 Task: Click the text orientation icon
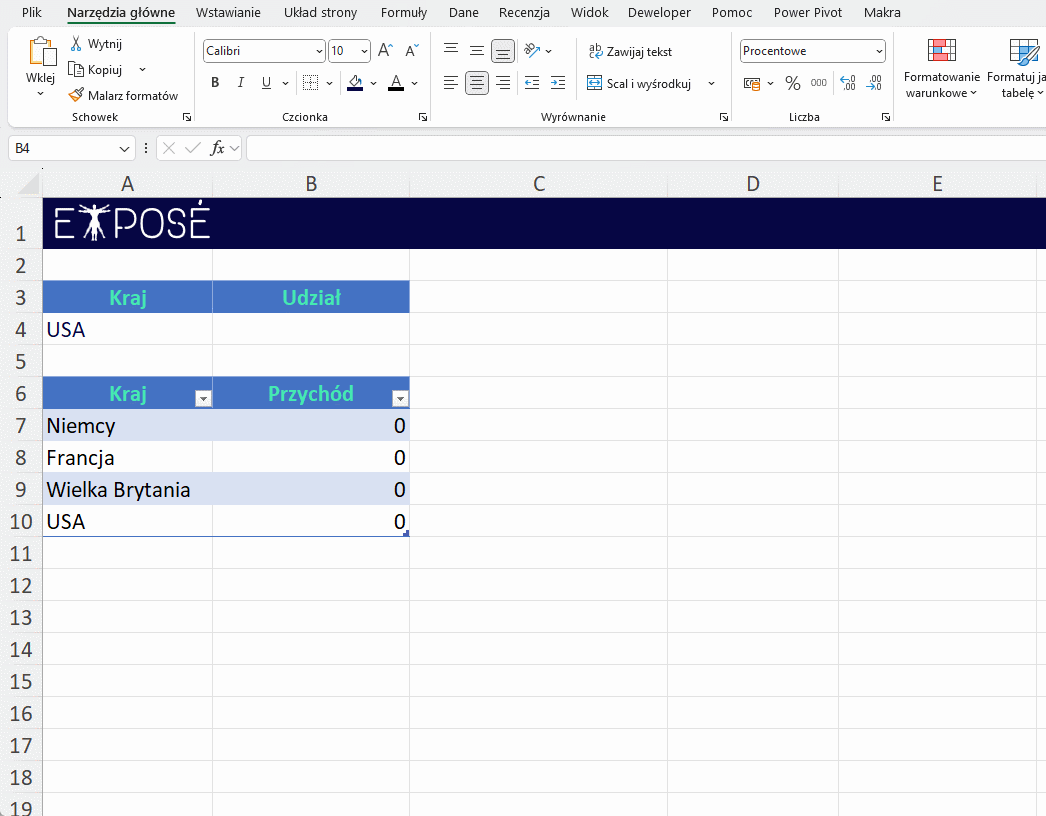point(532,51)
